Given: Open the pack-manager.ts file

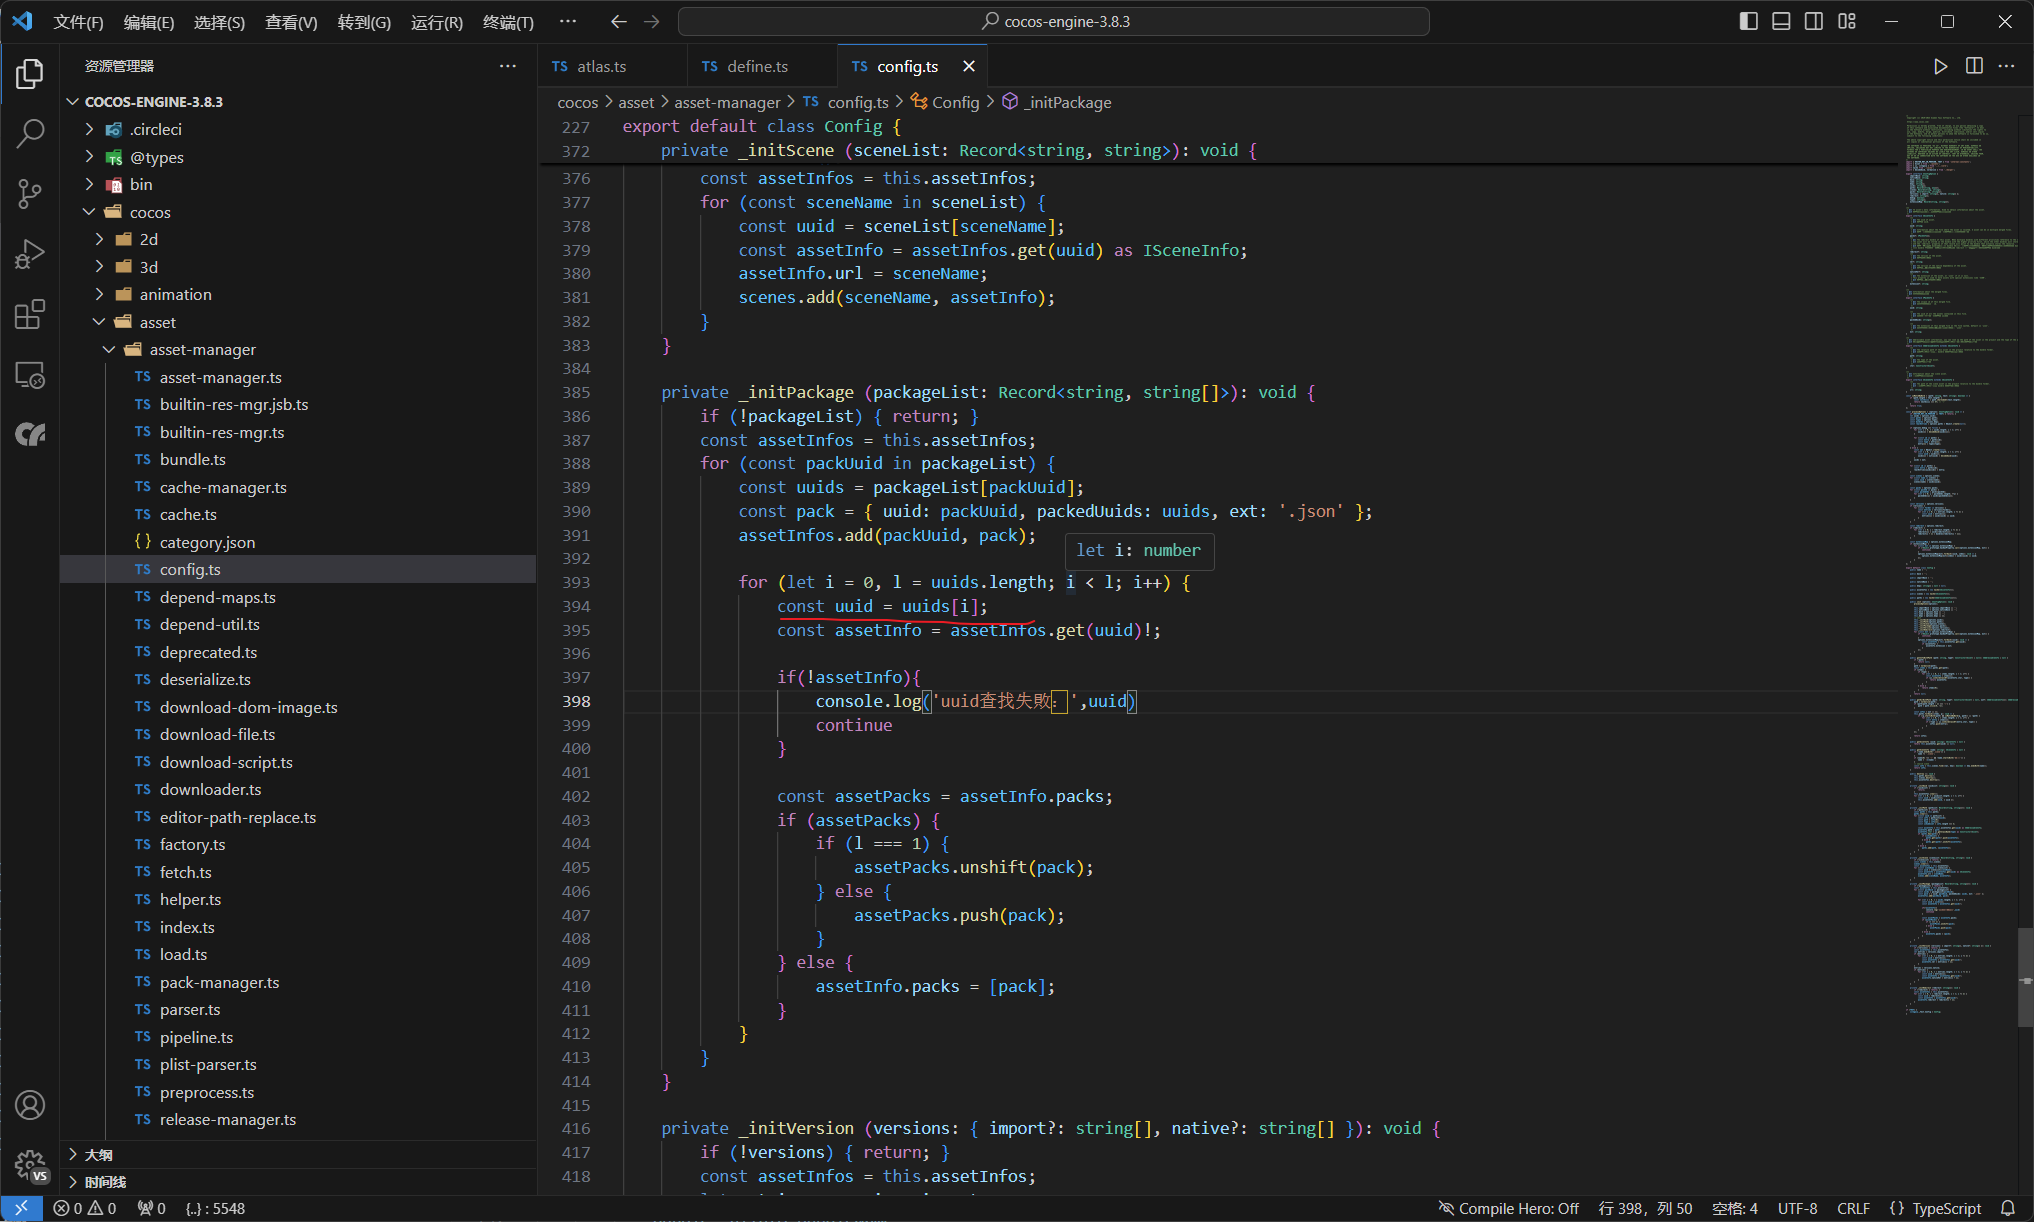Looking at the screenshot, I should (x=219, y=982).
